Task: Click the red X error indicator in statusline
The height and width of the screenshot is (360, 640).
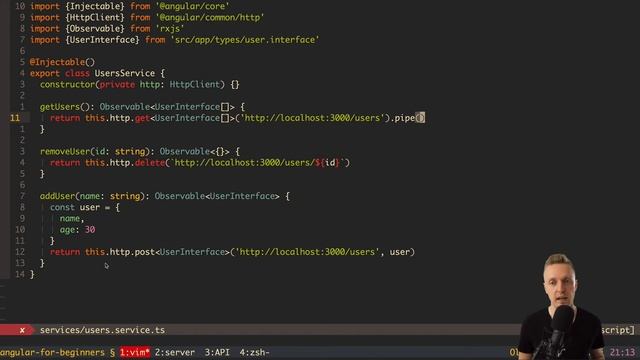Action: 22,330
